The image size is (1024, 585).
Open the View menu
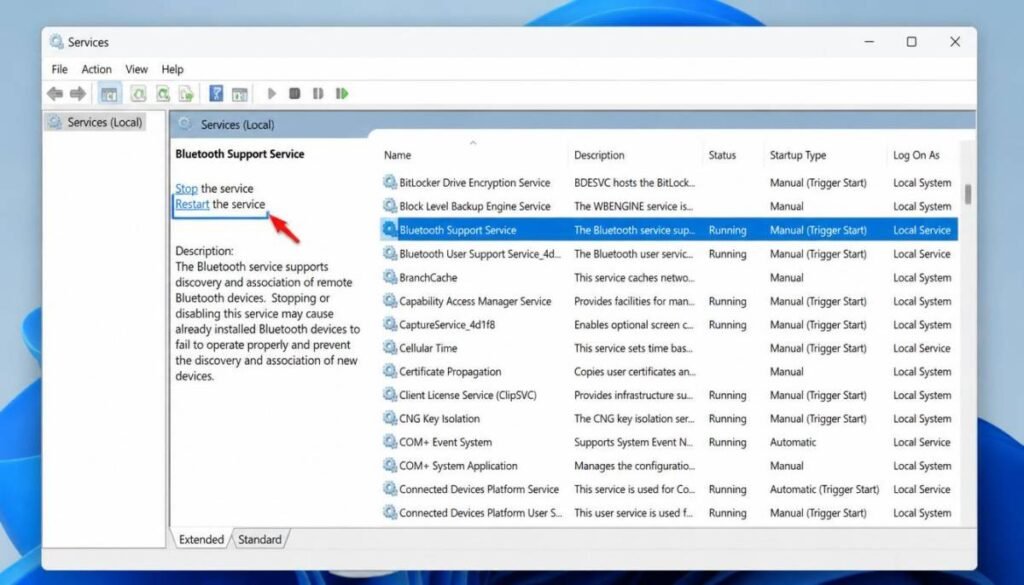136,69
